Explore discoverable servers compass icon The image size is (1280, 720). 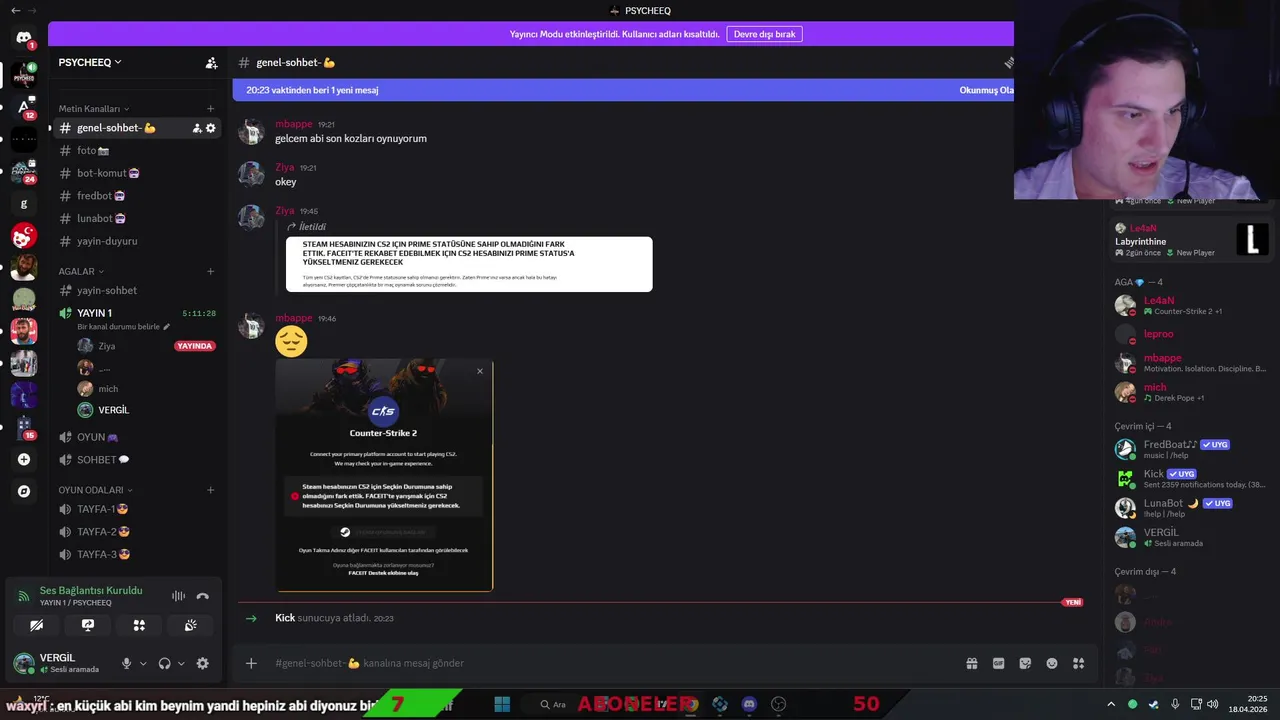(24, 491)
